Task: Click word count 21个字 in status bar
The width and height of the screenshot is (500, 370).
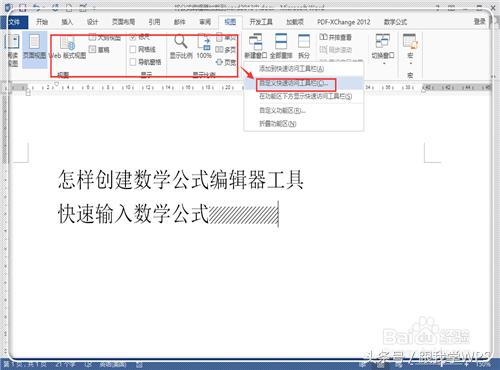Action: click(65, 365)
